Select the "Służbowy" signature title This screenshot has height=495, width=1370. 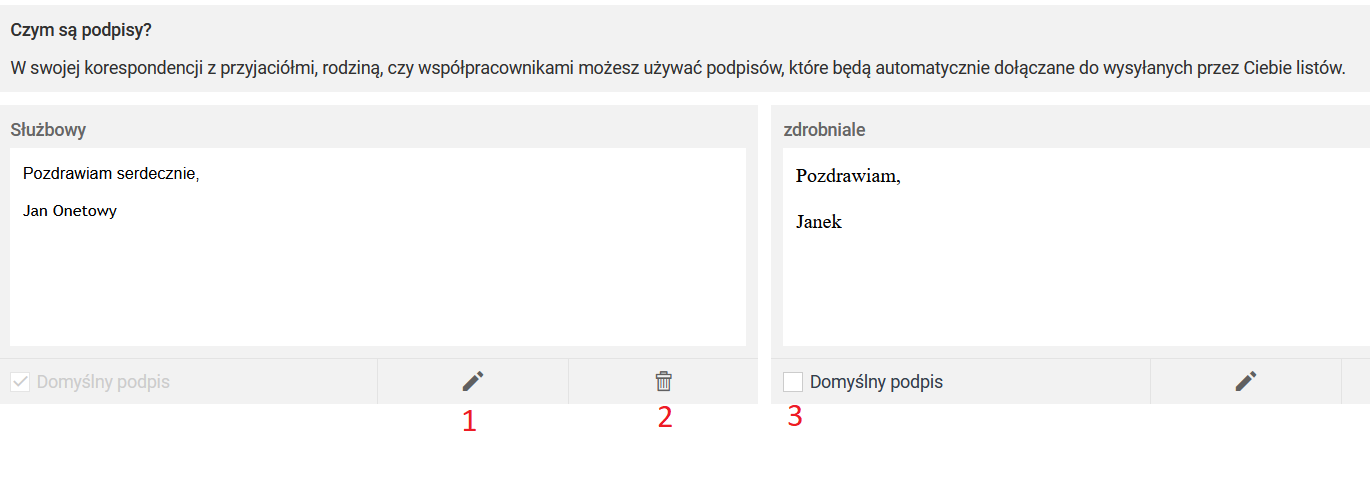click(x=48, y=130)
